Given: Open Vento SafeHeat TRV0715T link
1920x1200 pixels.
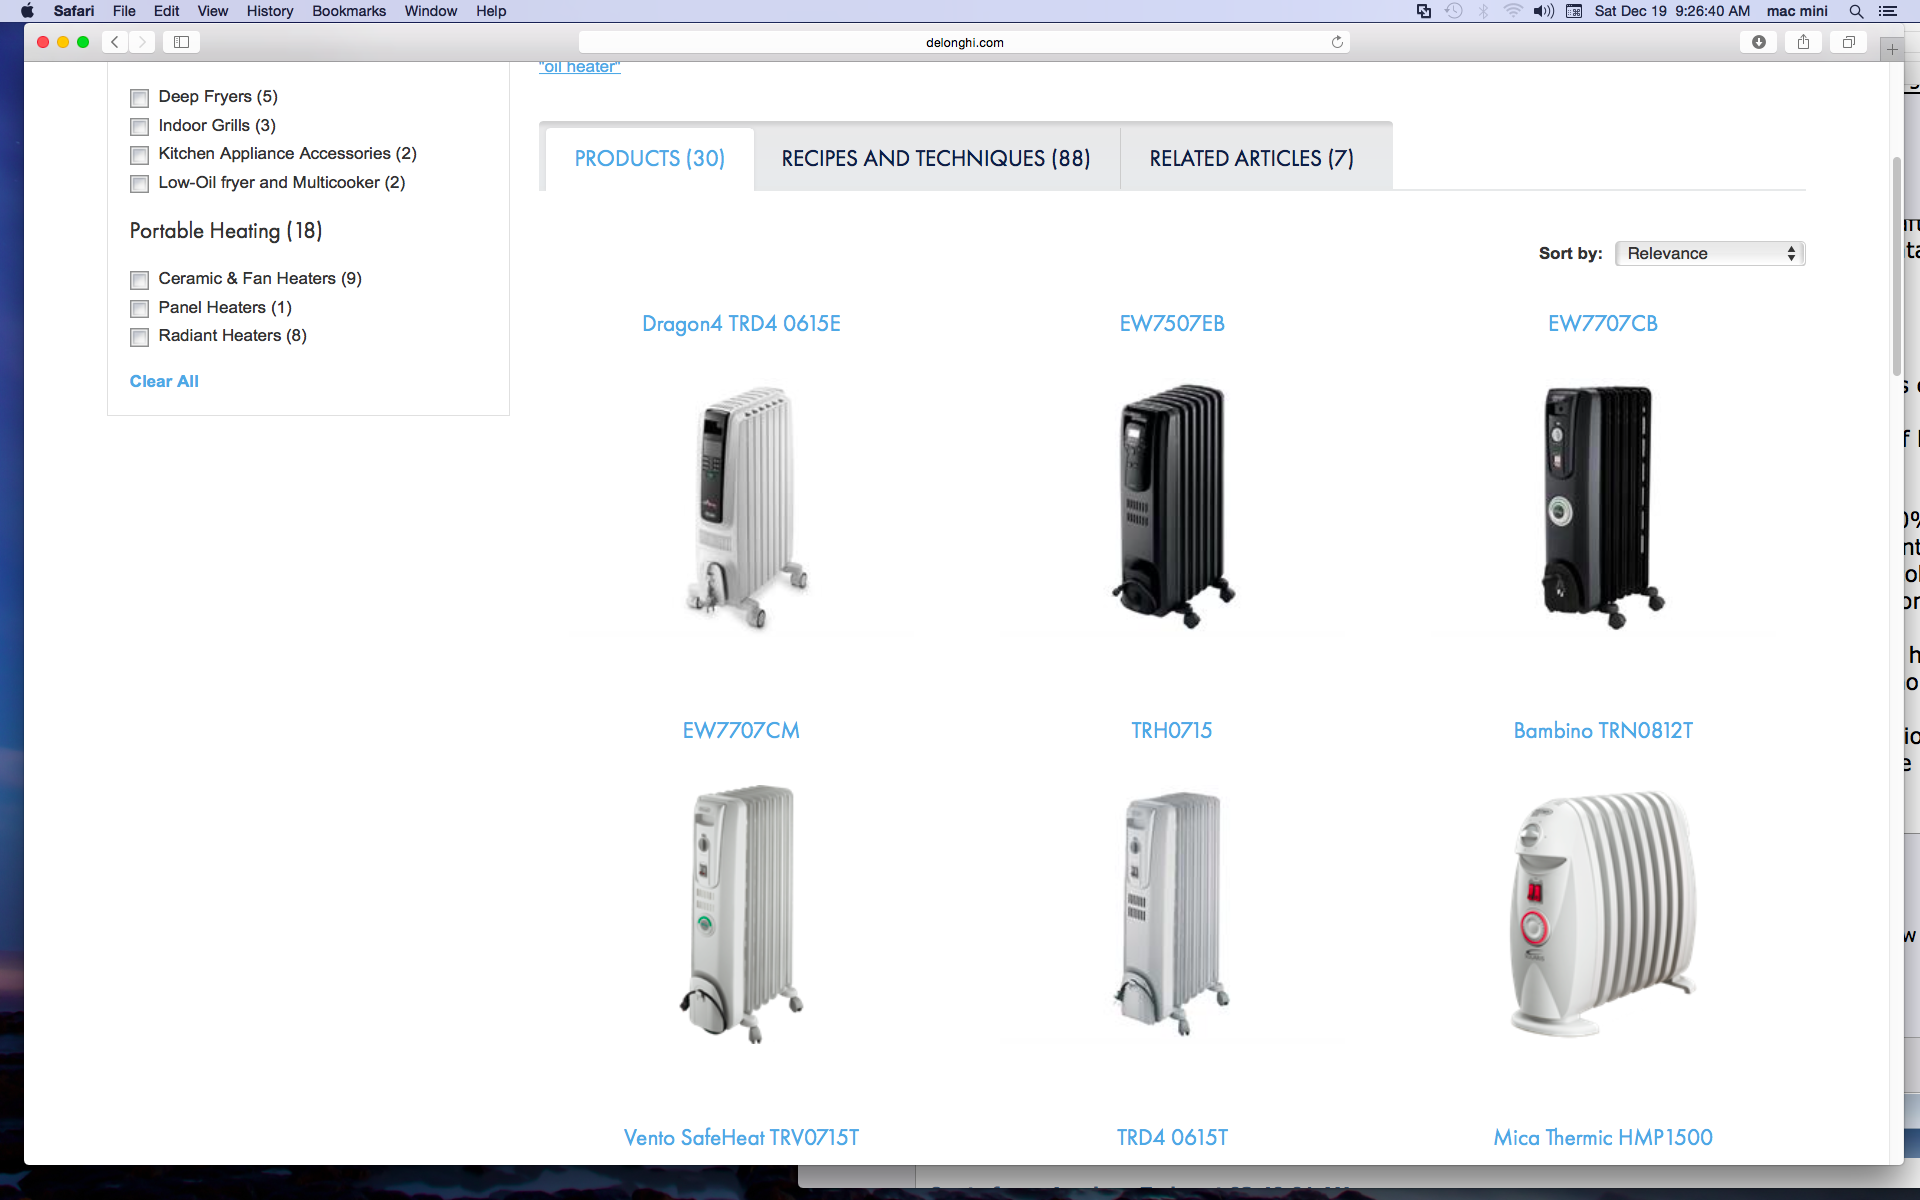Looking at the screenshot, I should tap(741, 1138).
